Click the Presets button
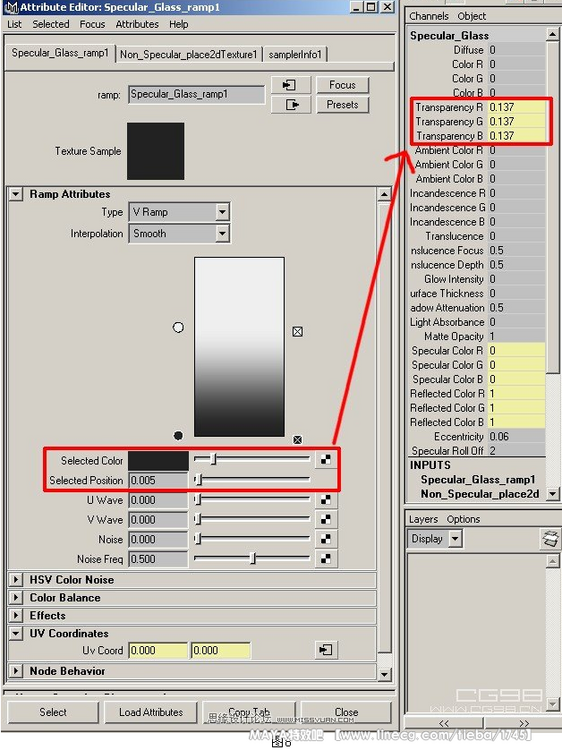Viewport: 562px width, 750px height. coord(342,104)
